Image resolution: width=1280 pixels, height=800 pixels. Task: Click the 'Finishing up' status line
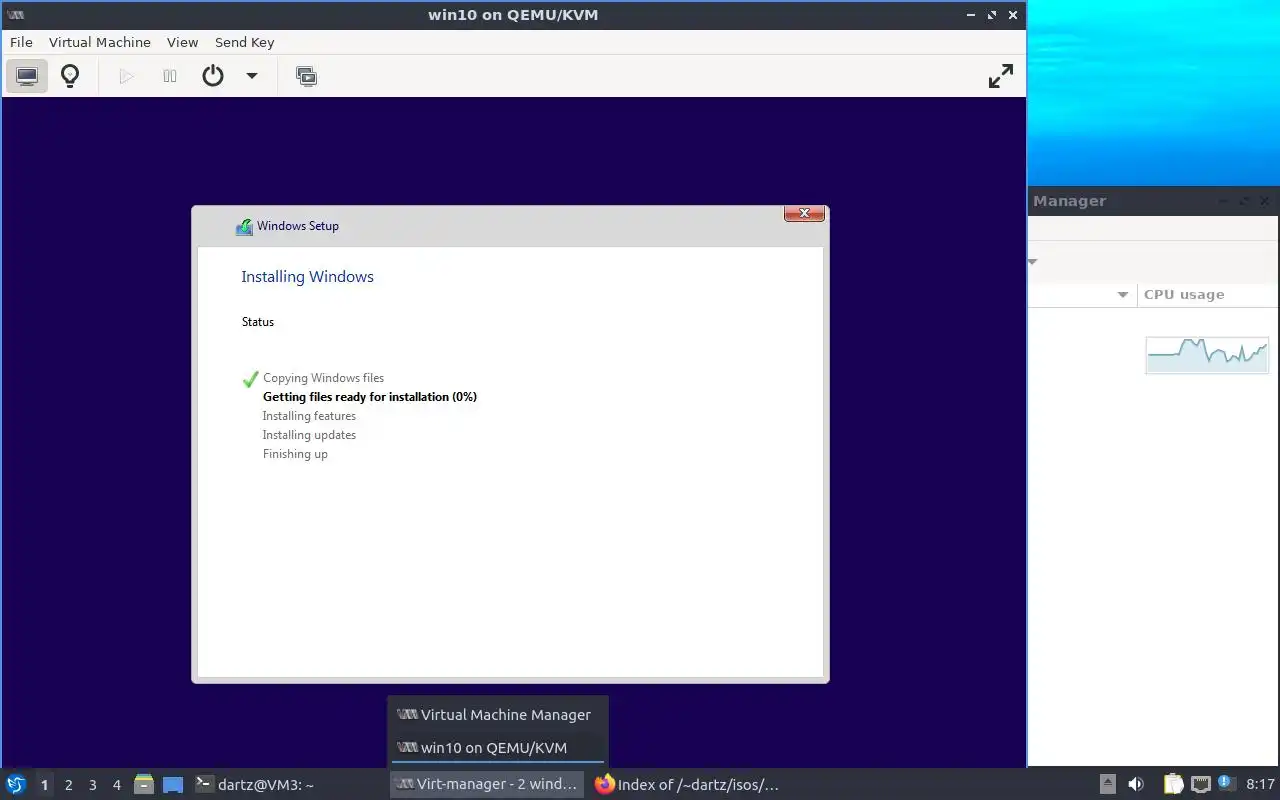point(295,454)
